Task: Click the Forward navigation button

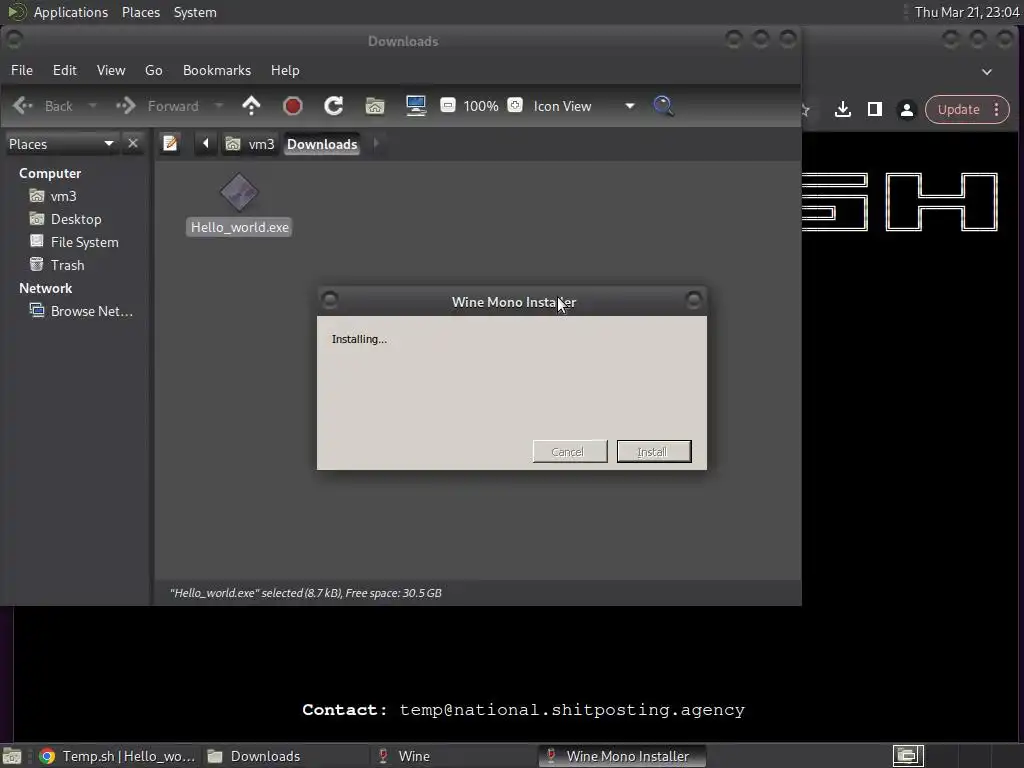Action: (x=157, y=106)
